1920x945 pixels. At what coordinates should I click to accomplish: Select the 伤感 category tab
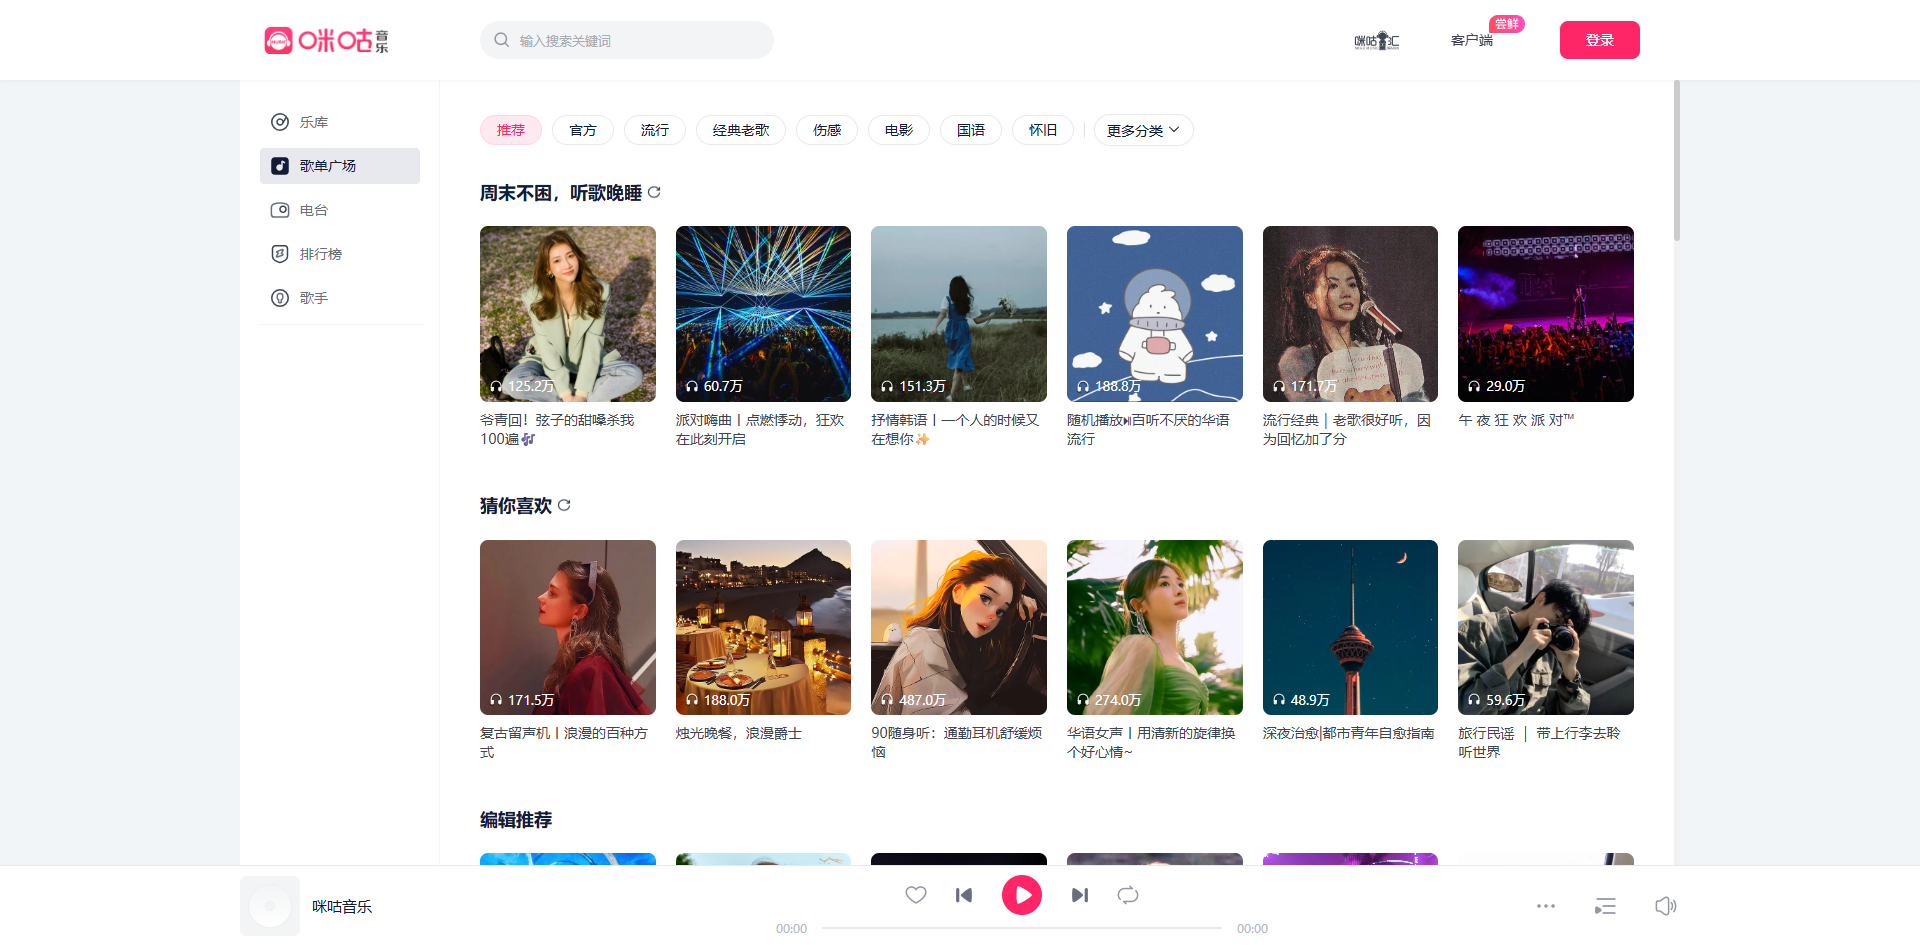click(x=827, y=130)
